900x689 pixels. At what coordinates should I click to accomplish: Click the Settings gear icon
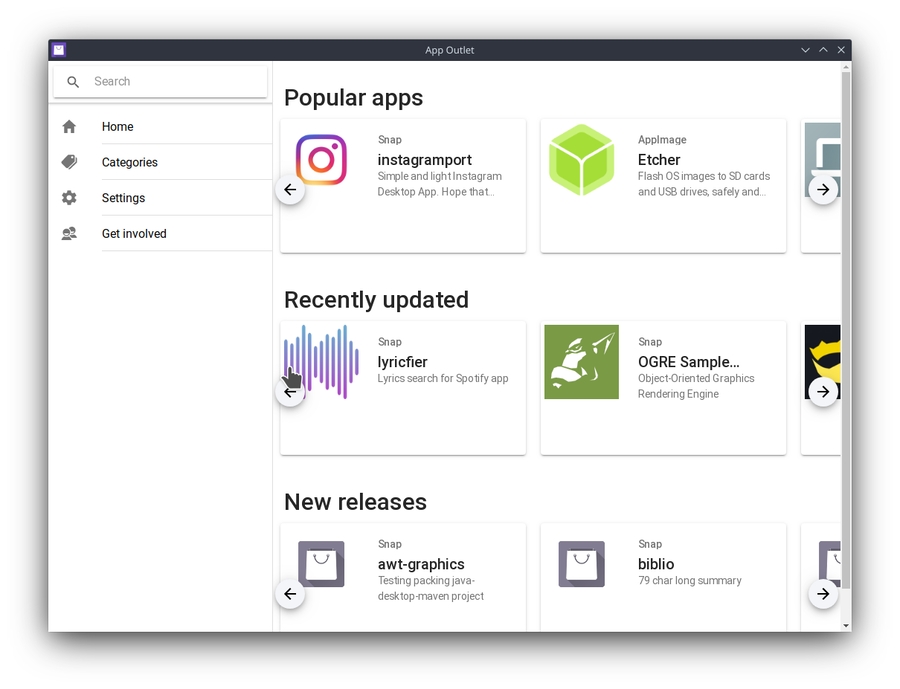[69, 198]
